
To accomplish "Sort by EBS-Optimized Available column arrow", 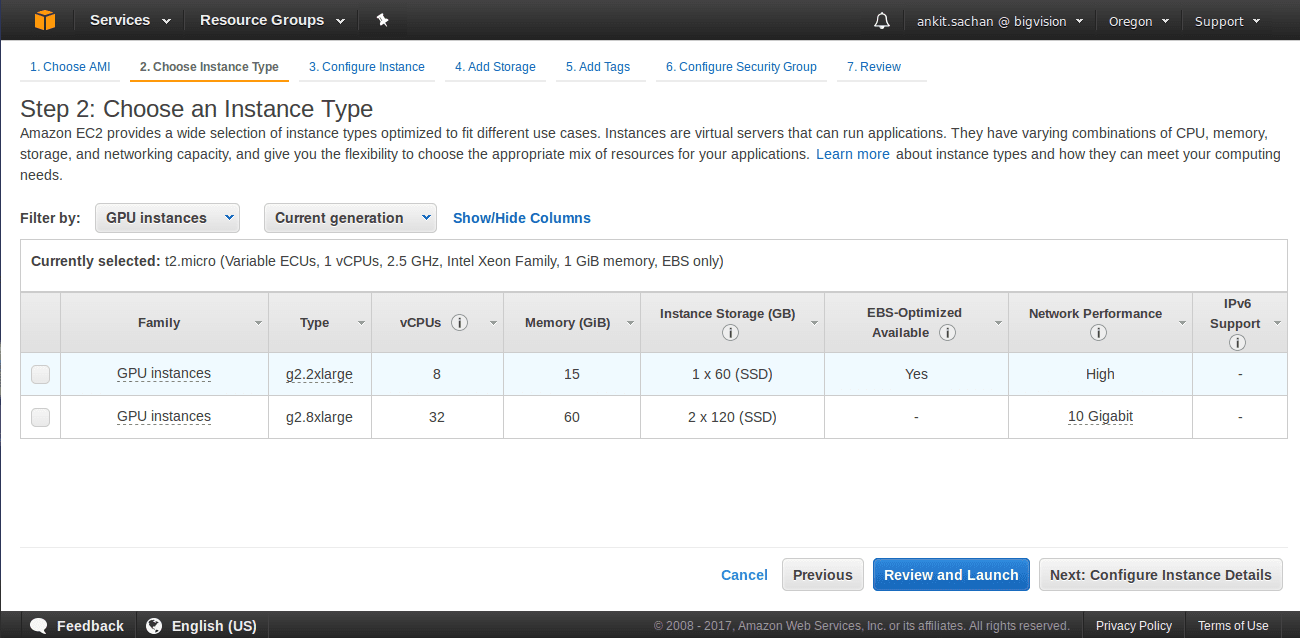I will point(998,323).
